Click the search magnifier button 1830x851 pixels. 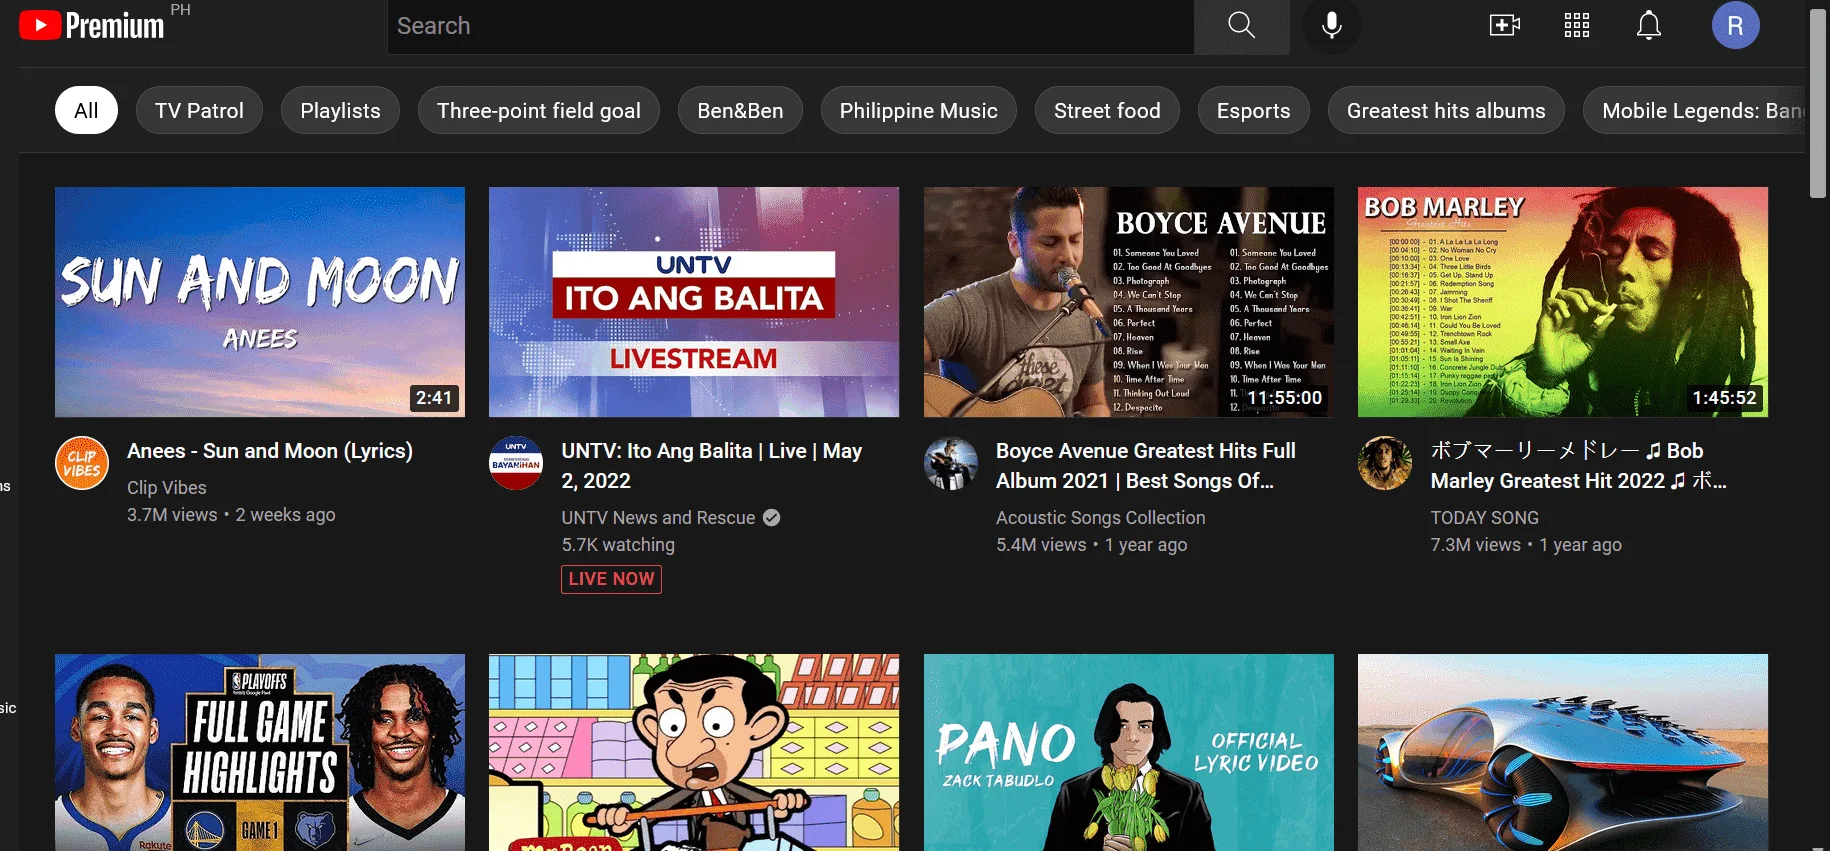(x=1241, y=26)
